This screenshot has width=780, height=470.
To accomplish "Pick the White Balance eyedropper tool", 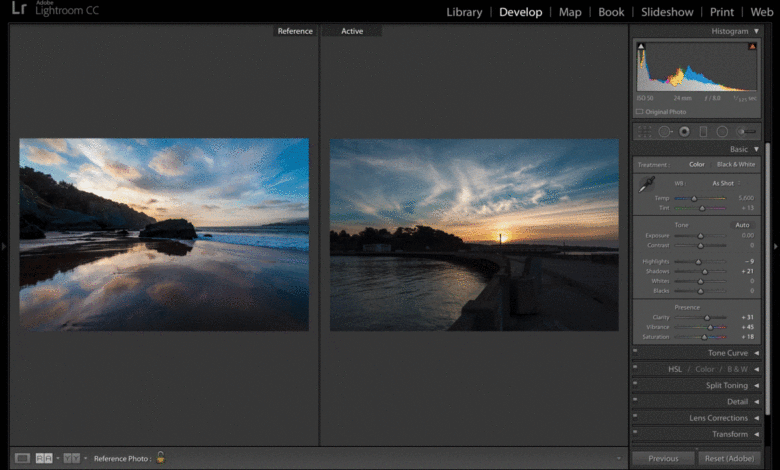I will point(647,184).
